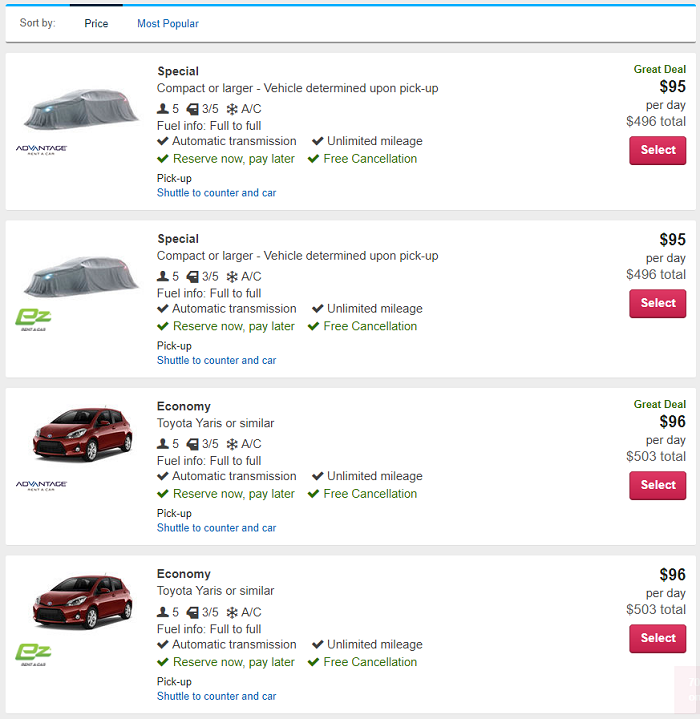Select the E-Z Economy Toyota Yaris
This screenshot has width=700, height=719.
pyautogui.click(x=657, y=638)
